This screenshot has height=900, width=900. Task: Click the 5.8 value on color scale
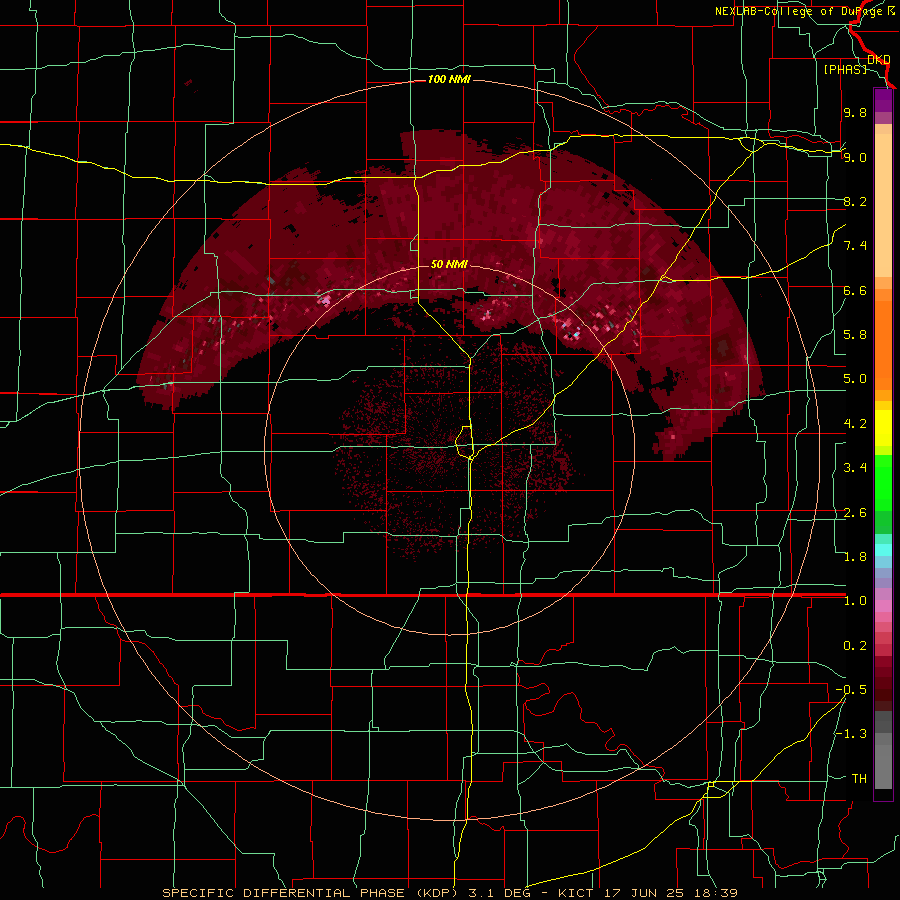855,335
